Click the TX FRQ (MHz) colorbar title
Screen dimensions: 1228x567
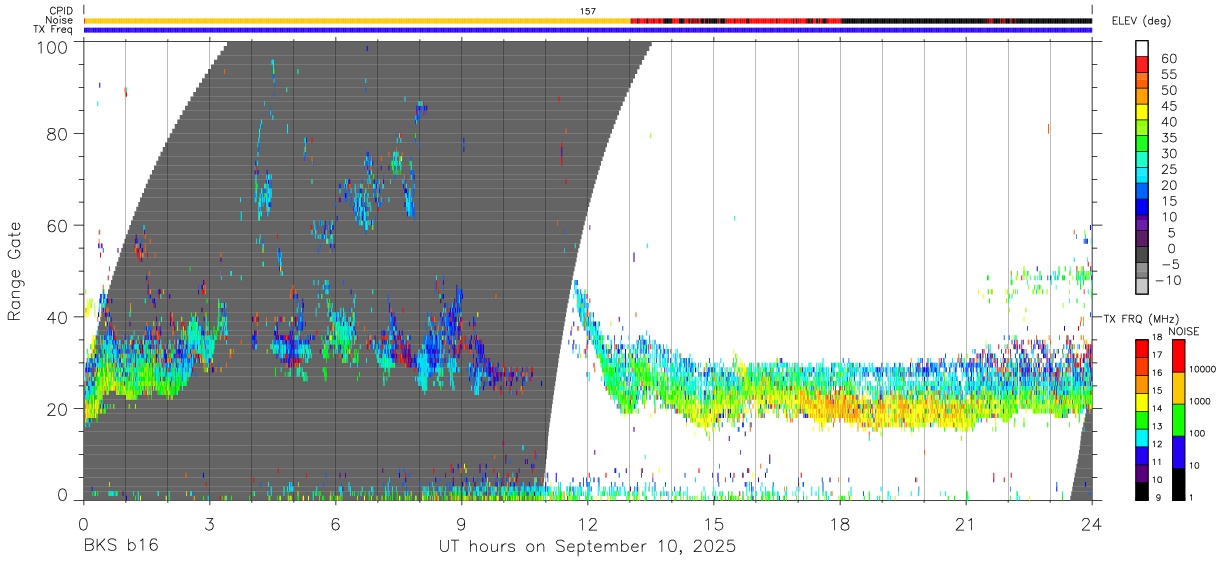1143,318
